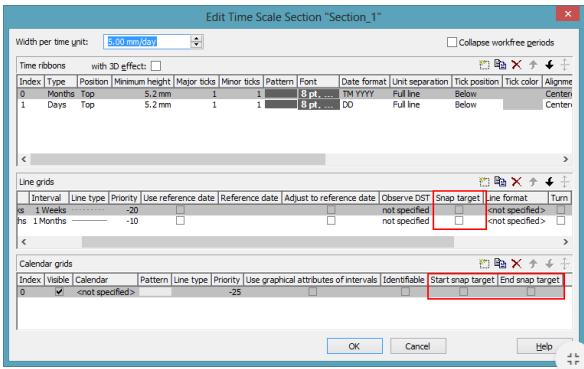584x369 pixels.
Task: Click the Width per time unit field
Action: pyautogui.click(x=147, y=42)
